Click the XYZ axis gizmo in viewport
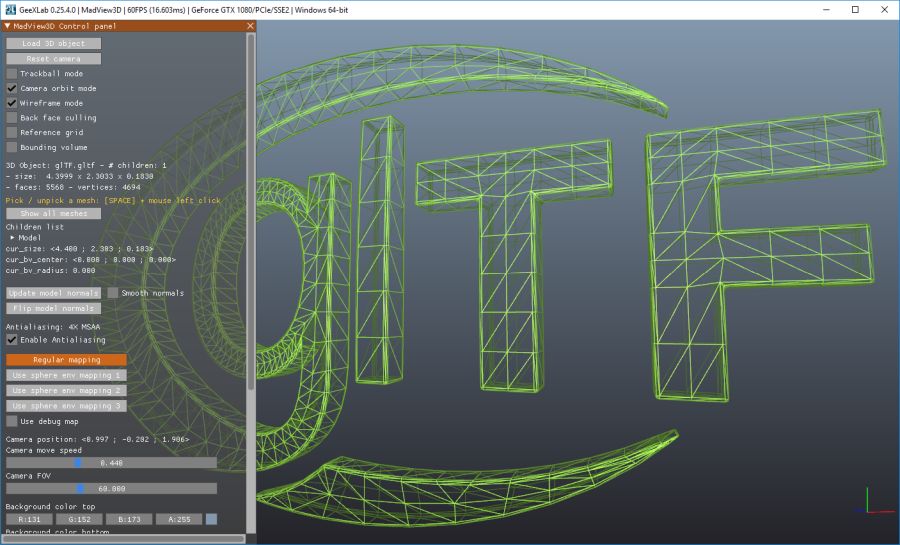Image resolution: width=900 pixels, height=545 pixels. (x=875, y=501)
